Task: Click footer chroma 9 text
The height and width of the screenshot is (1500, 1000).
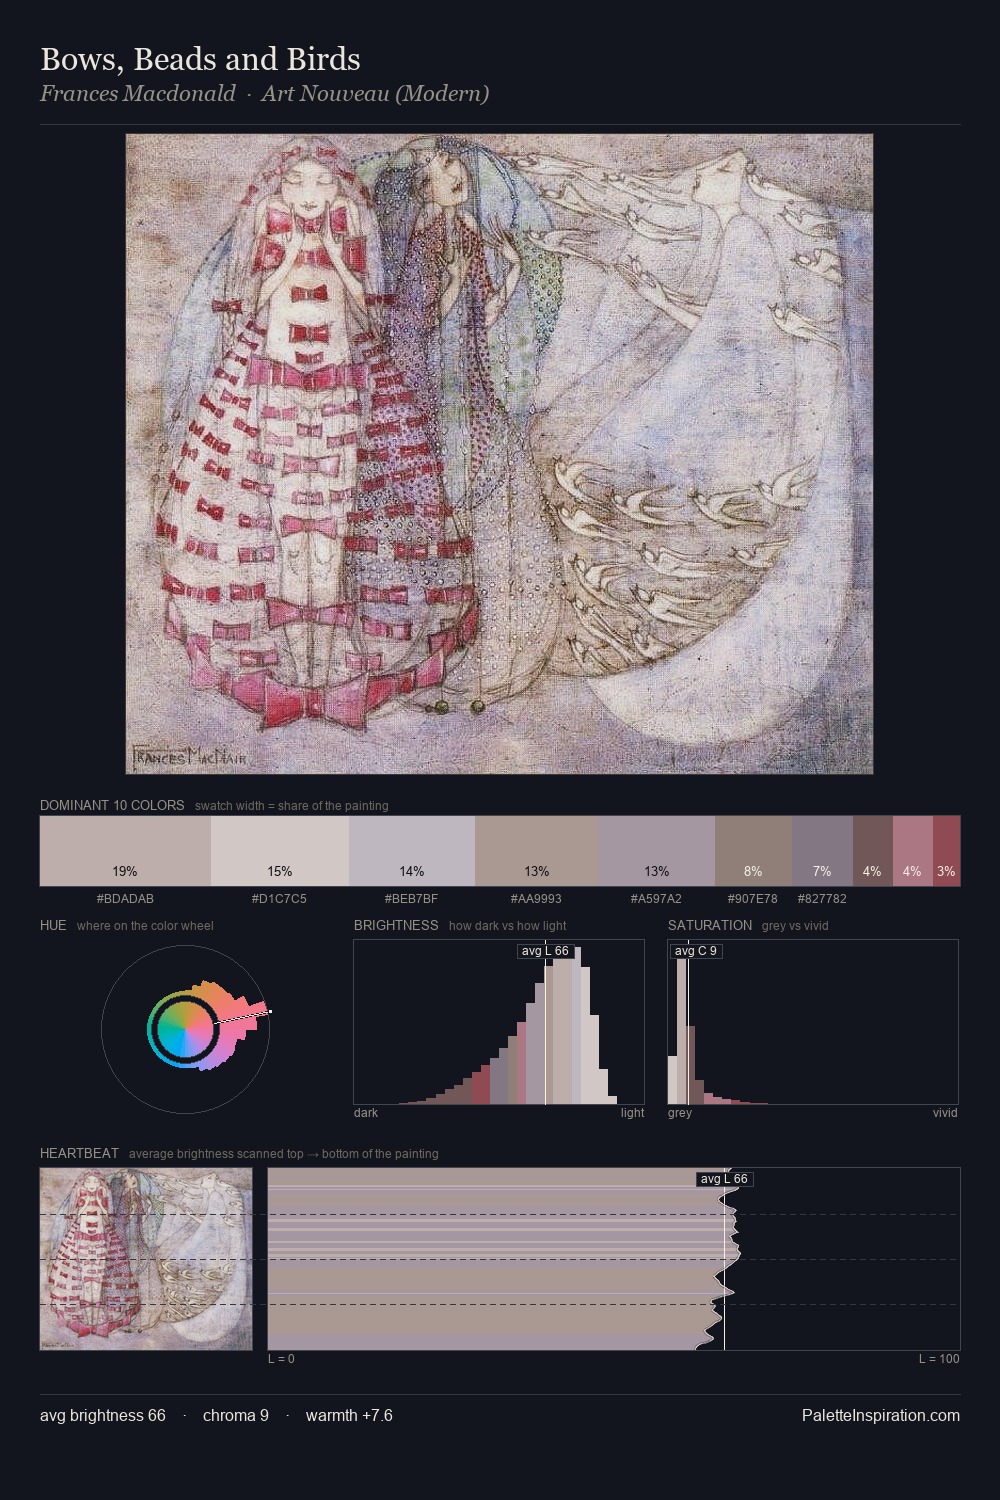Action: (236, 1415)
